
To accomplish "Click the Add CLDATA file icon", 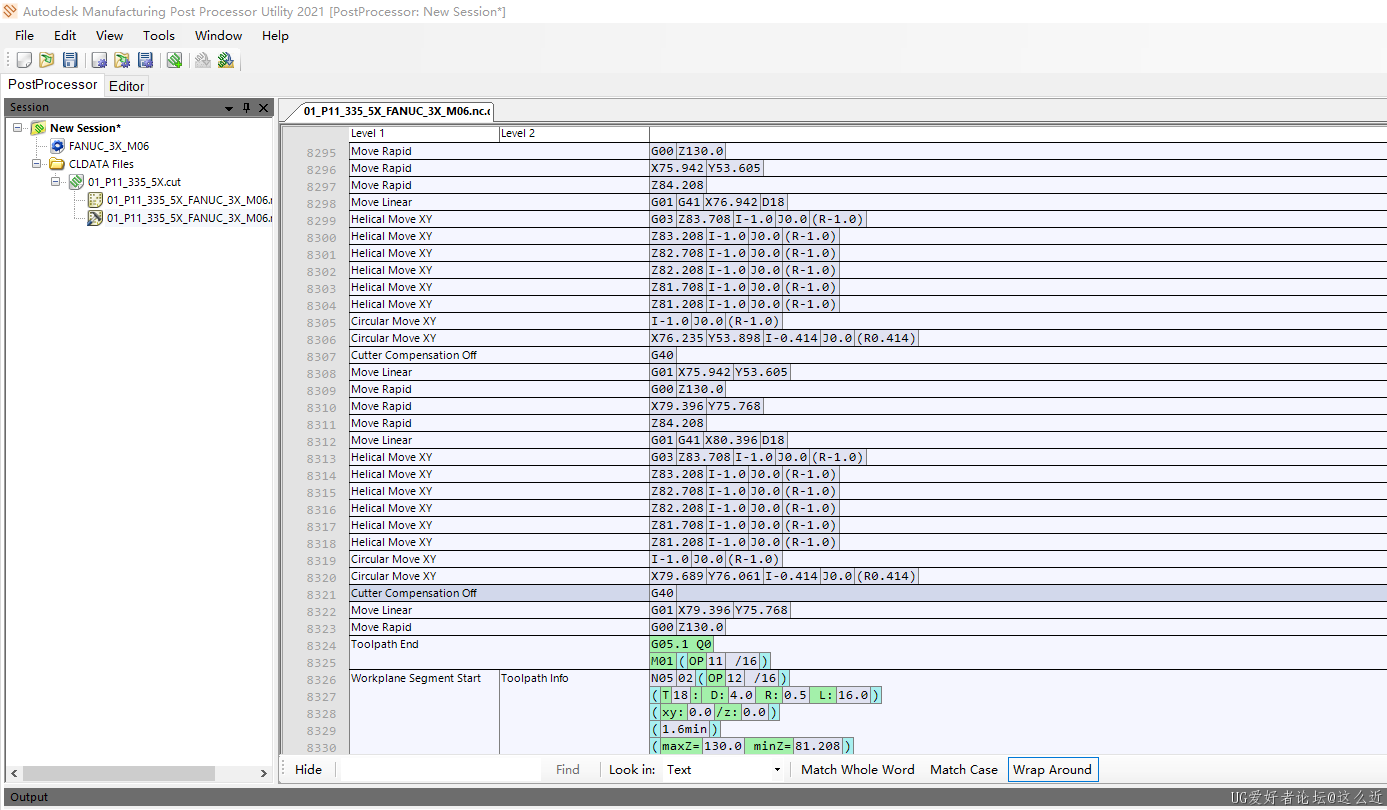I will (175, 61).
